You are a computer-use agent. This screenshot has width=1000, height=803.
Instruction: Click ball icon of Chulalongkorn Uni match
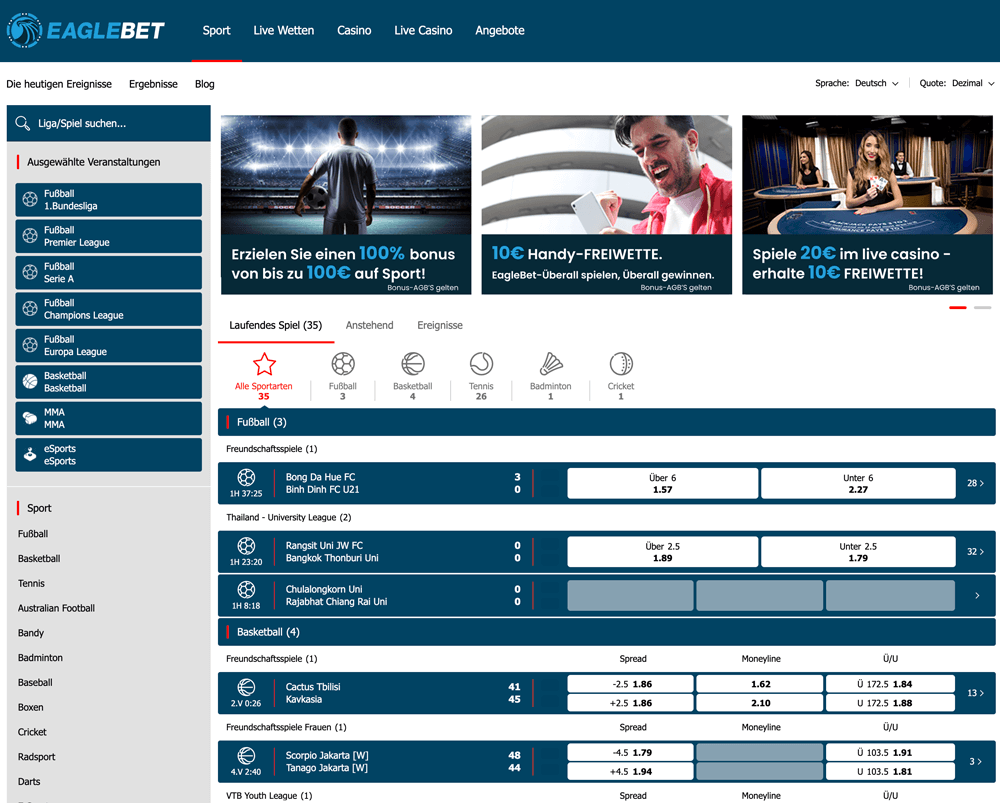point(246,589)
